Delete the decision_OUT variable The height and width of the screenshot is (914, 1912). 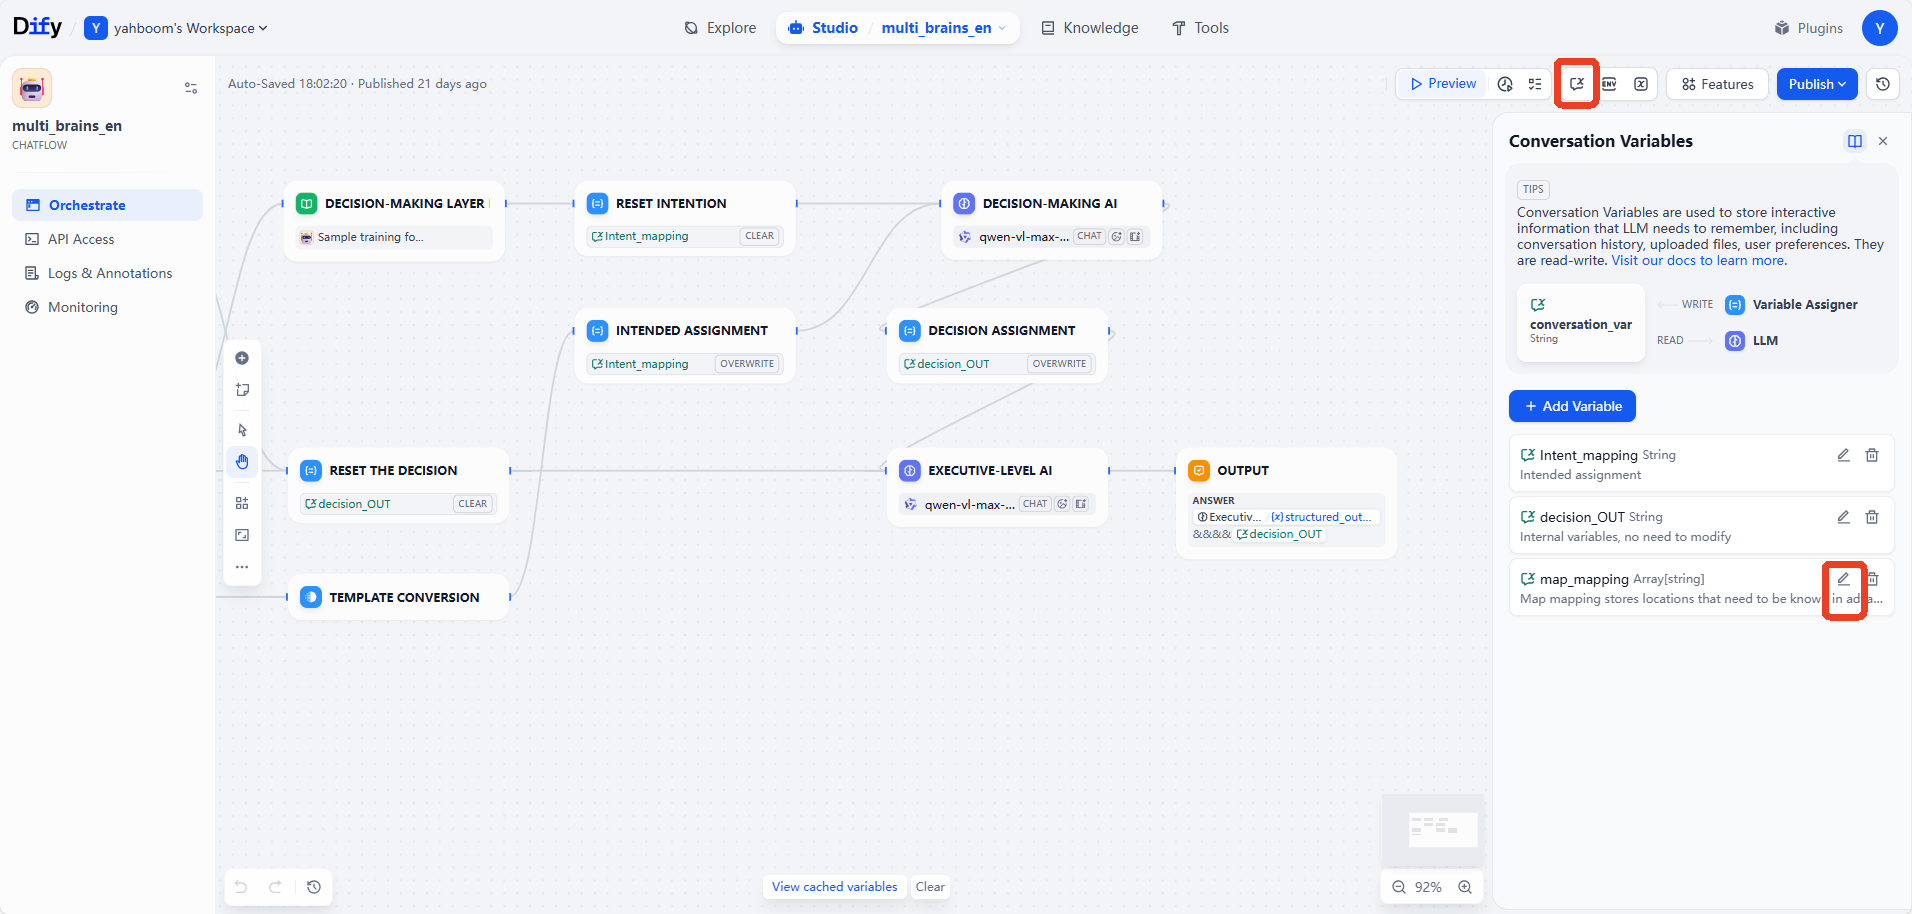click(x=1872, y=517)
